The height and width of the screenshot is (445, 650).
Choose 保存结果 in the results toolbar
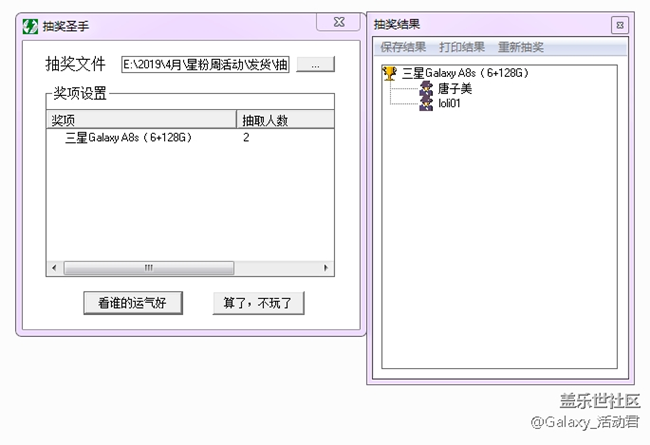click(x=403, y=47)
